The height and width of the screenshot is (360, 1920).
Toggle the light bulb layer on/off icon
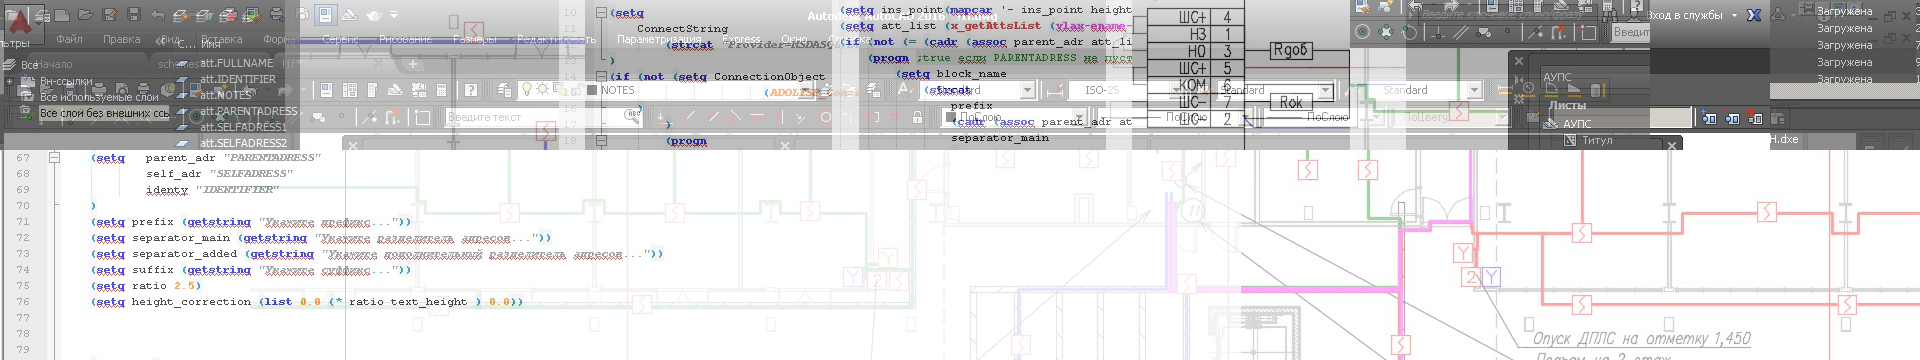click(x=527, y=90)
